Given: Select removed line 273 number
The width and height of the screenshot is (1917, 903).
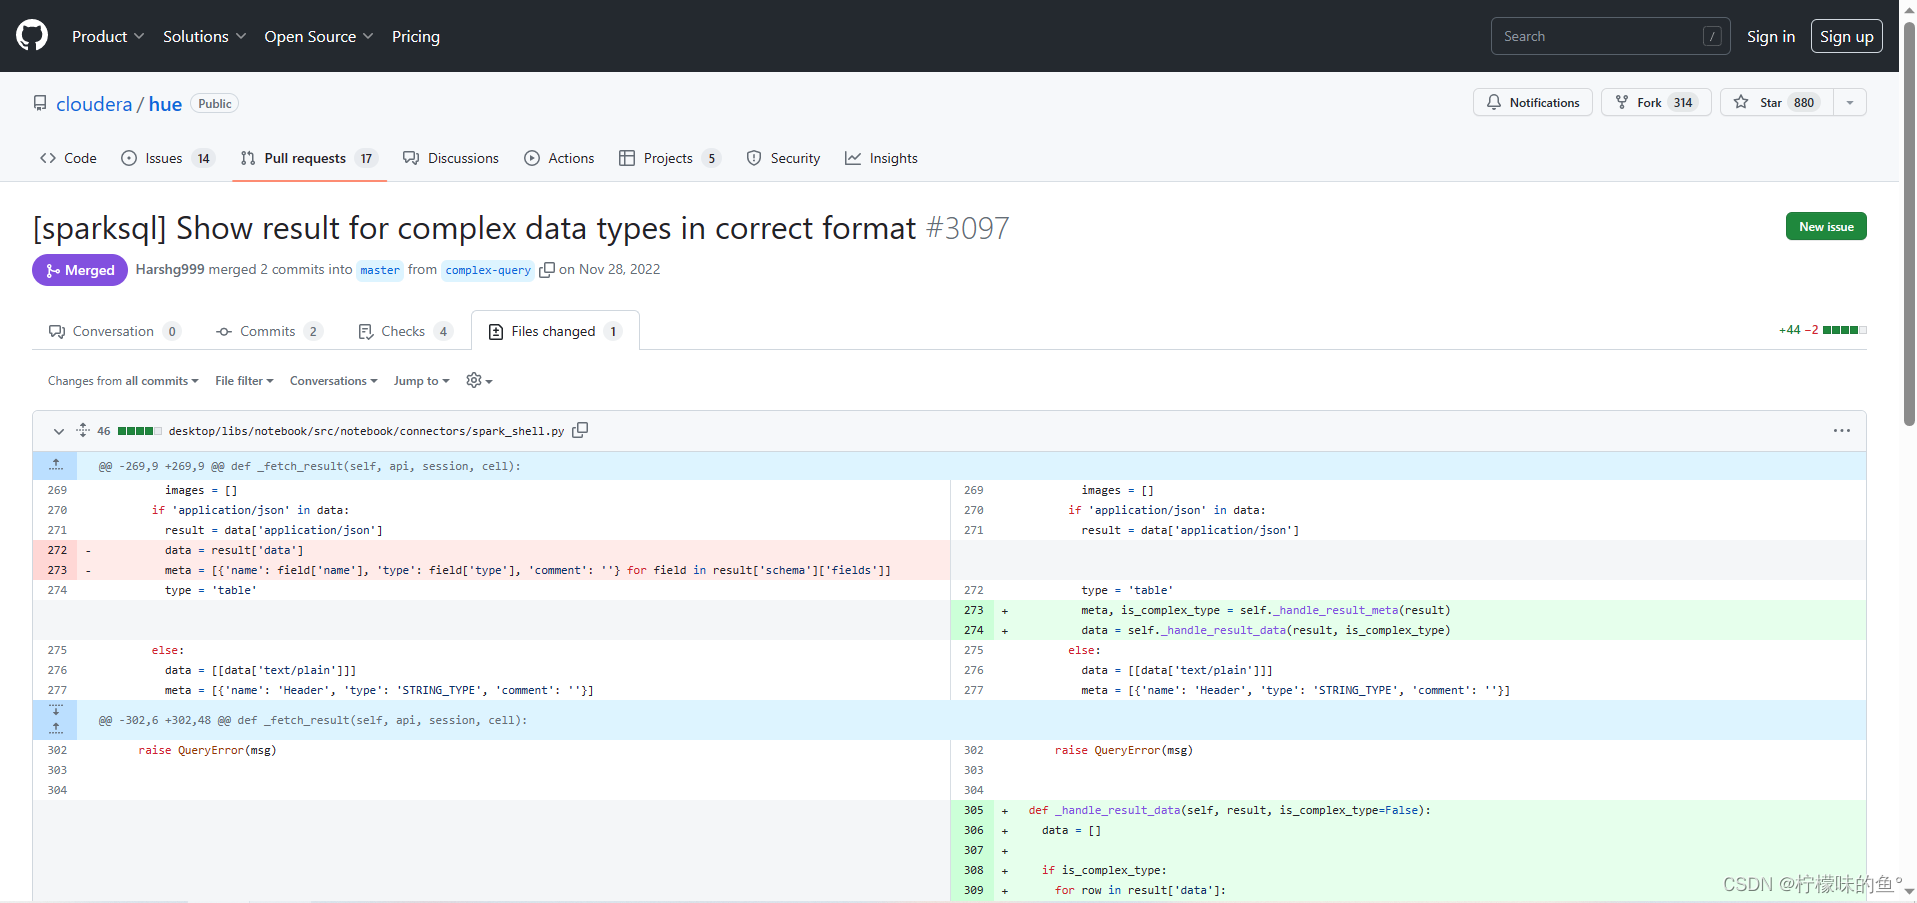Looking at the screenshot, I should 57,570.
